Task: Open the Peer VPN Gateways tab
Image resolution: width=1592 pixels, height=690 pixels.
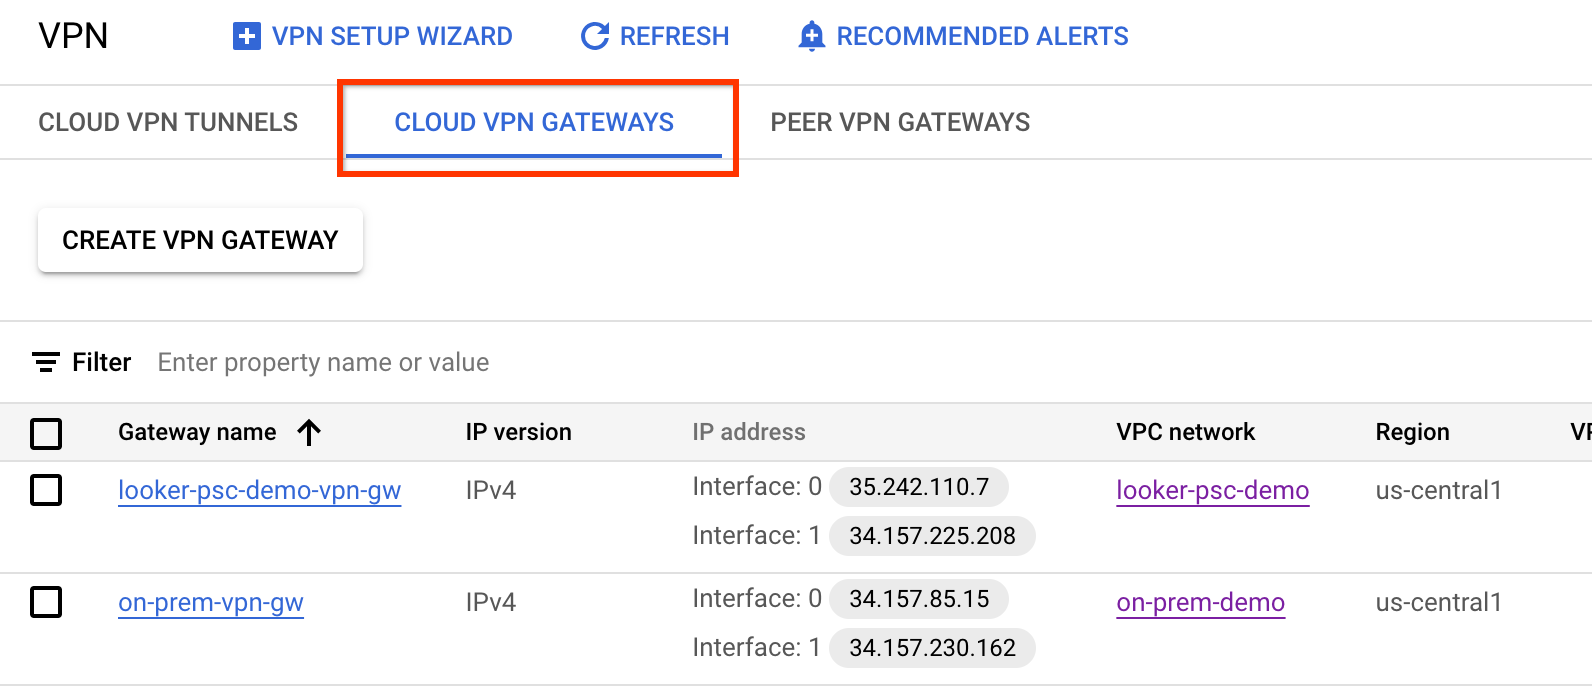Action: 900,122
